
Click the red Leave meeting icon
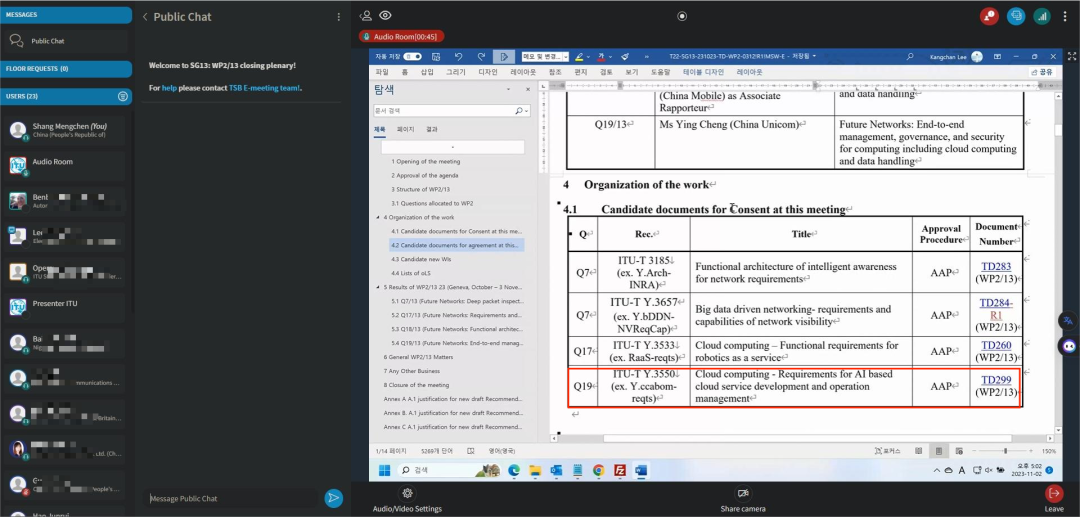pos(1053,493)
